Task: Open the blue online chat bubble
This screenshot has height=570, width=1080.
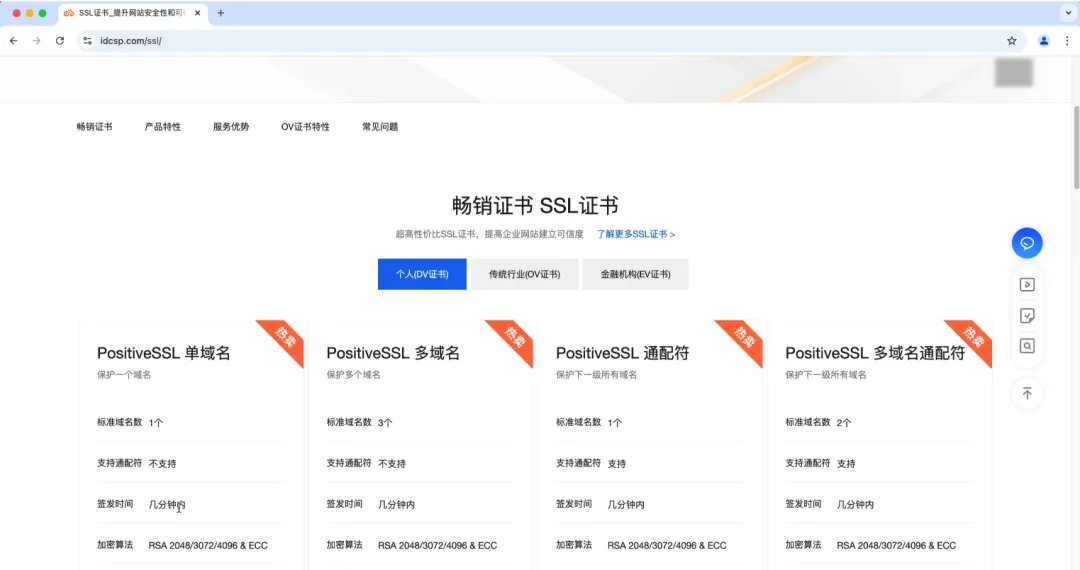Action: (x=1027, y=243)
